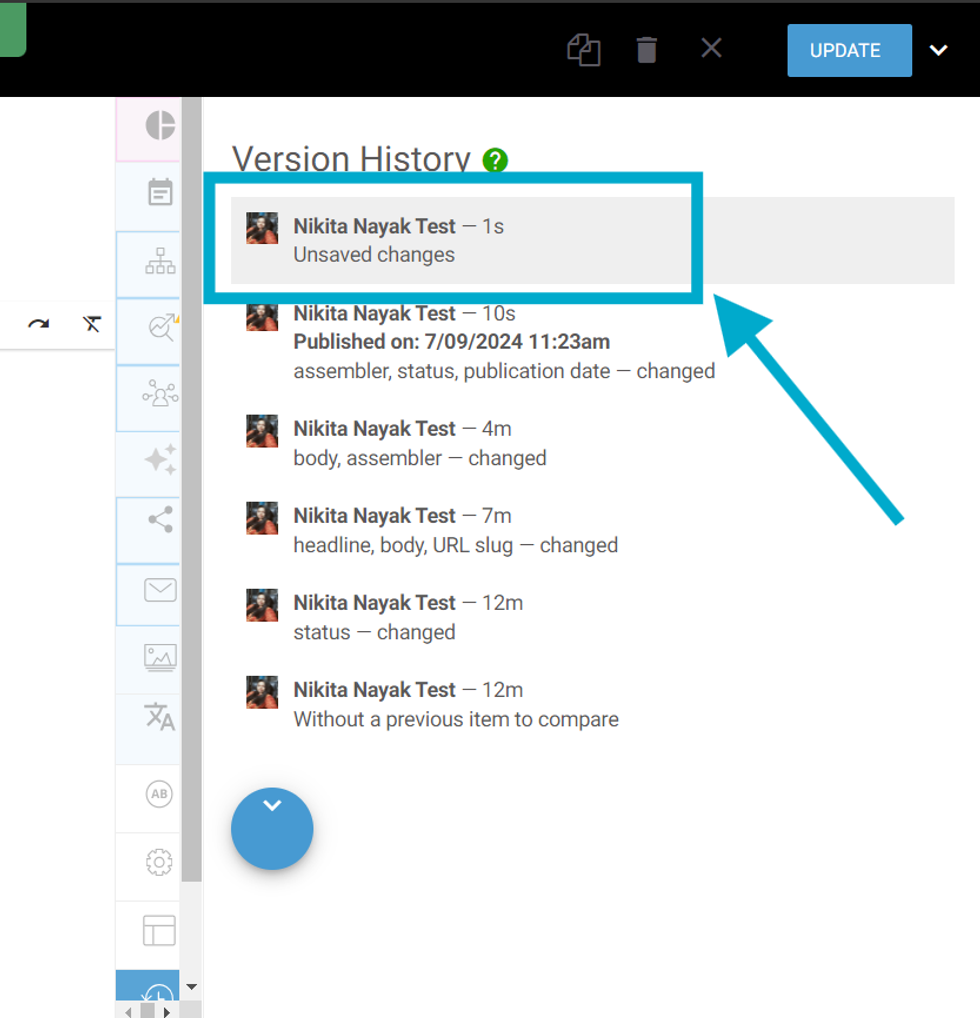Open the translate language sidebar icon

click(160, 716)
